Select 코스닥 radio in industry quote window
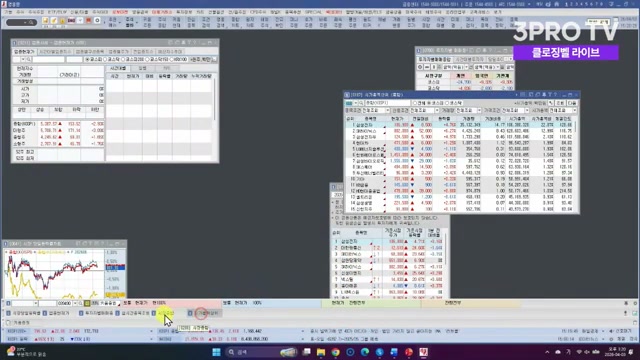This screenshot has width=640, height=360. [106, 60]
